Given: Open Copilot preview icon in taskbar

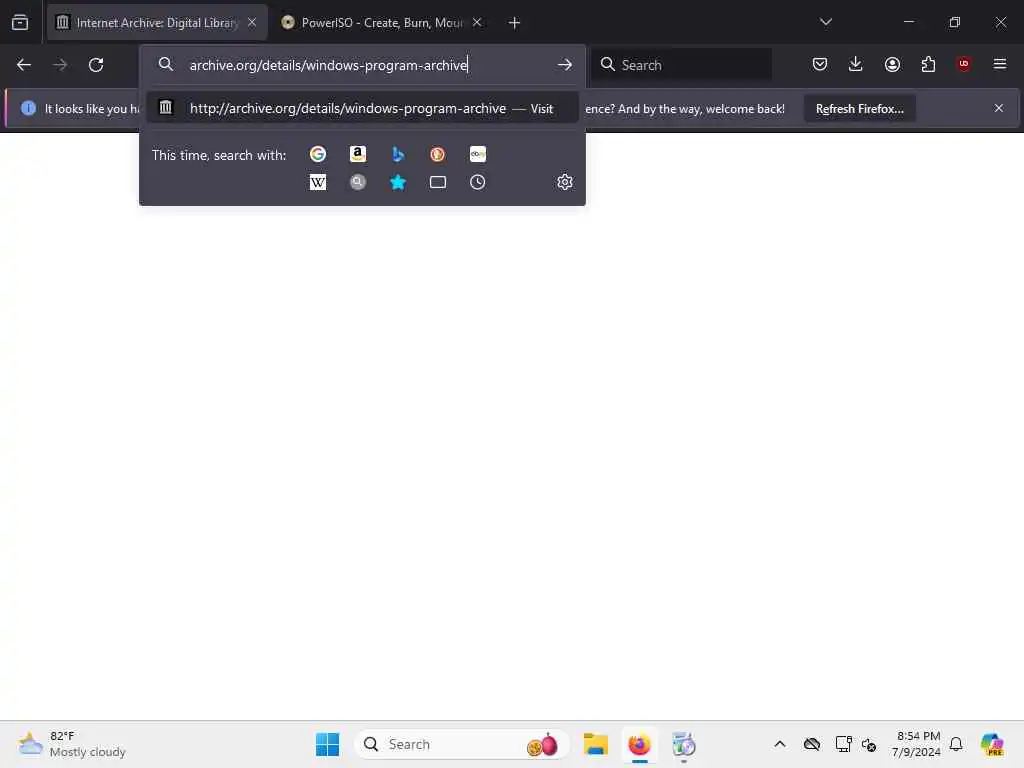Looking at the screenshot, I should coord(992,744).
